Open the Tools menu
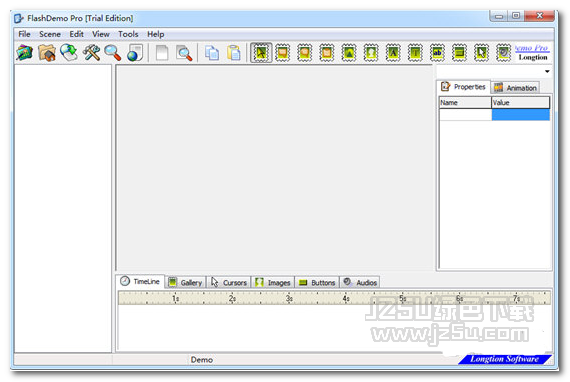Viewport: 570px width, 382px height. pyautogui.click(x=128, y=34)
